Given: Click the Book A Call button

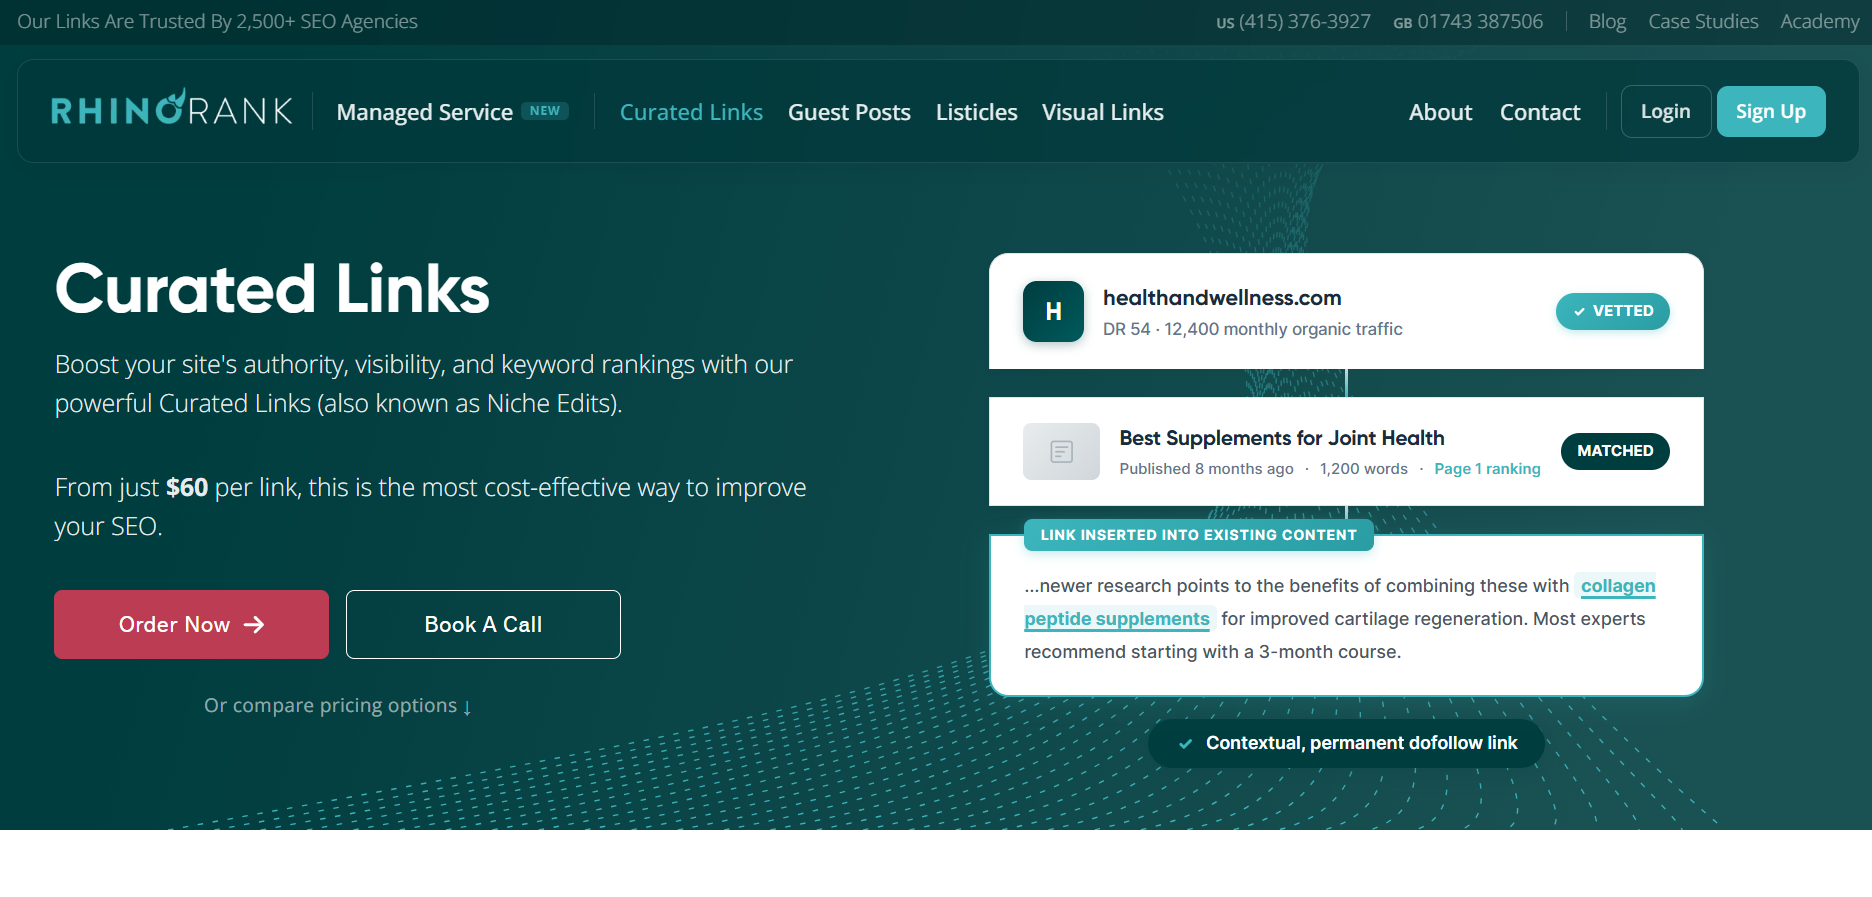Looking at the screenshot, I should tap(483, 624).
